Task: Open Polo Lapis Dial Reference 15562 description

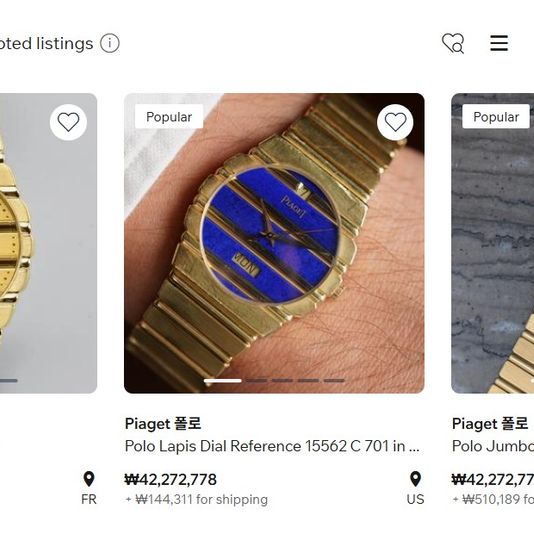Action: [x=272, y=446]
